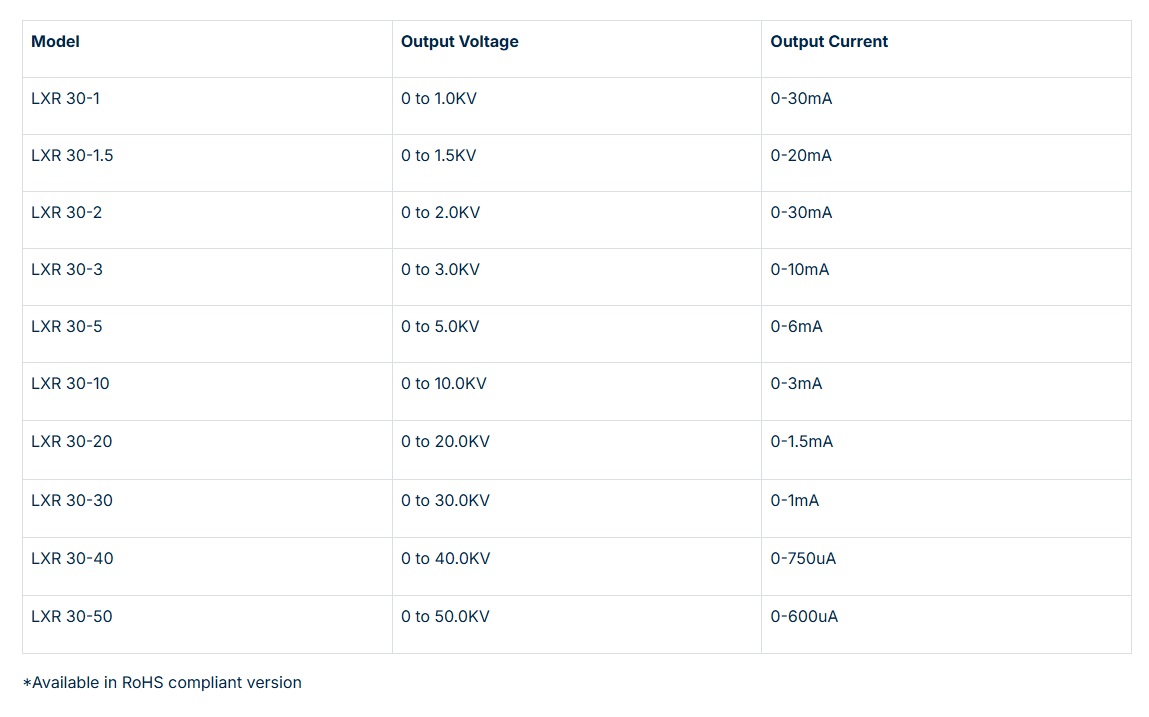The width and height of the screenshot is (1149, 717).
Task: Click the LXR 30-2 model name
Action: point(67,213)
